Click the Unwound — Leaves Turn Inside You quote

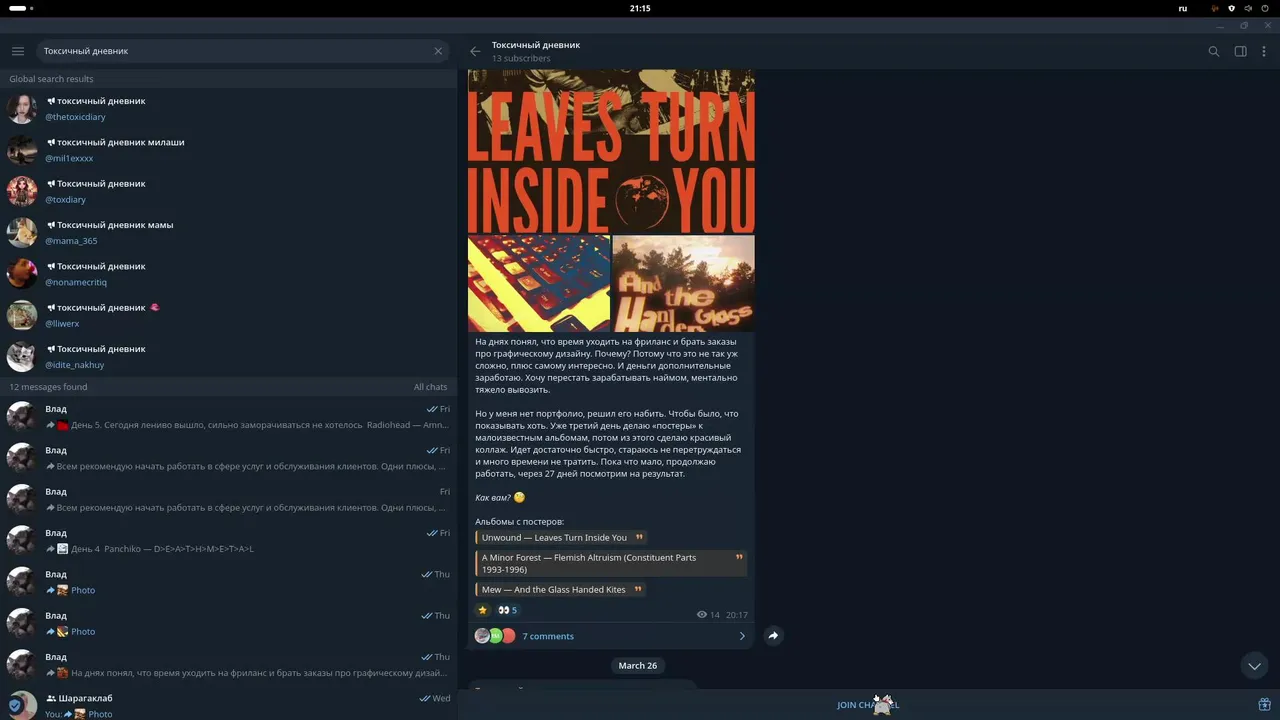click(x=560, y=538)
